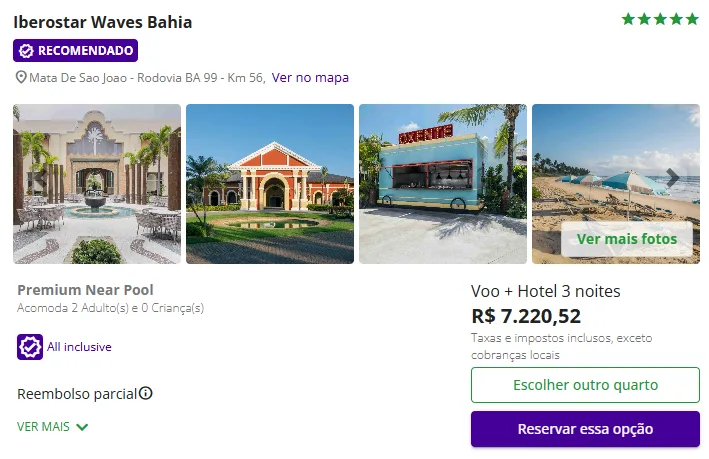Click the Reembolso parcial text

[76, 393]
